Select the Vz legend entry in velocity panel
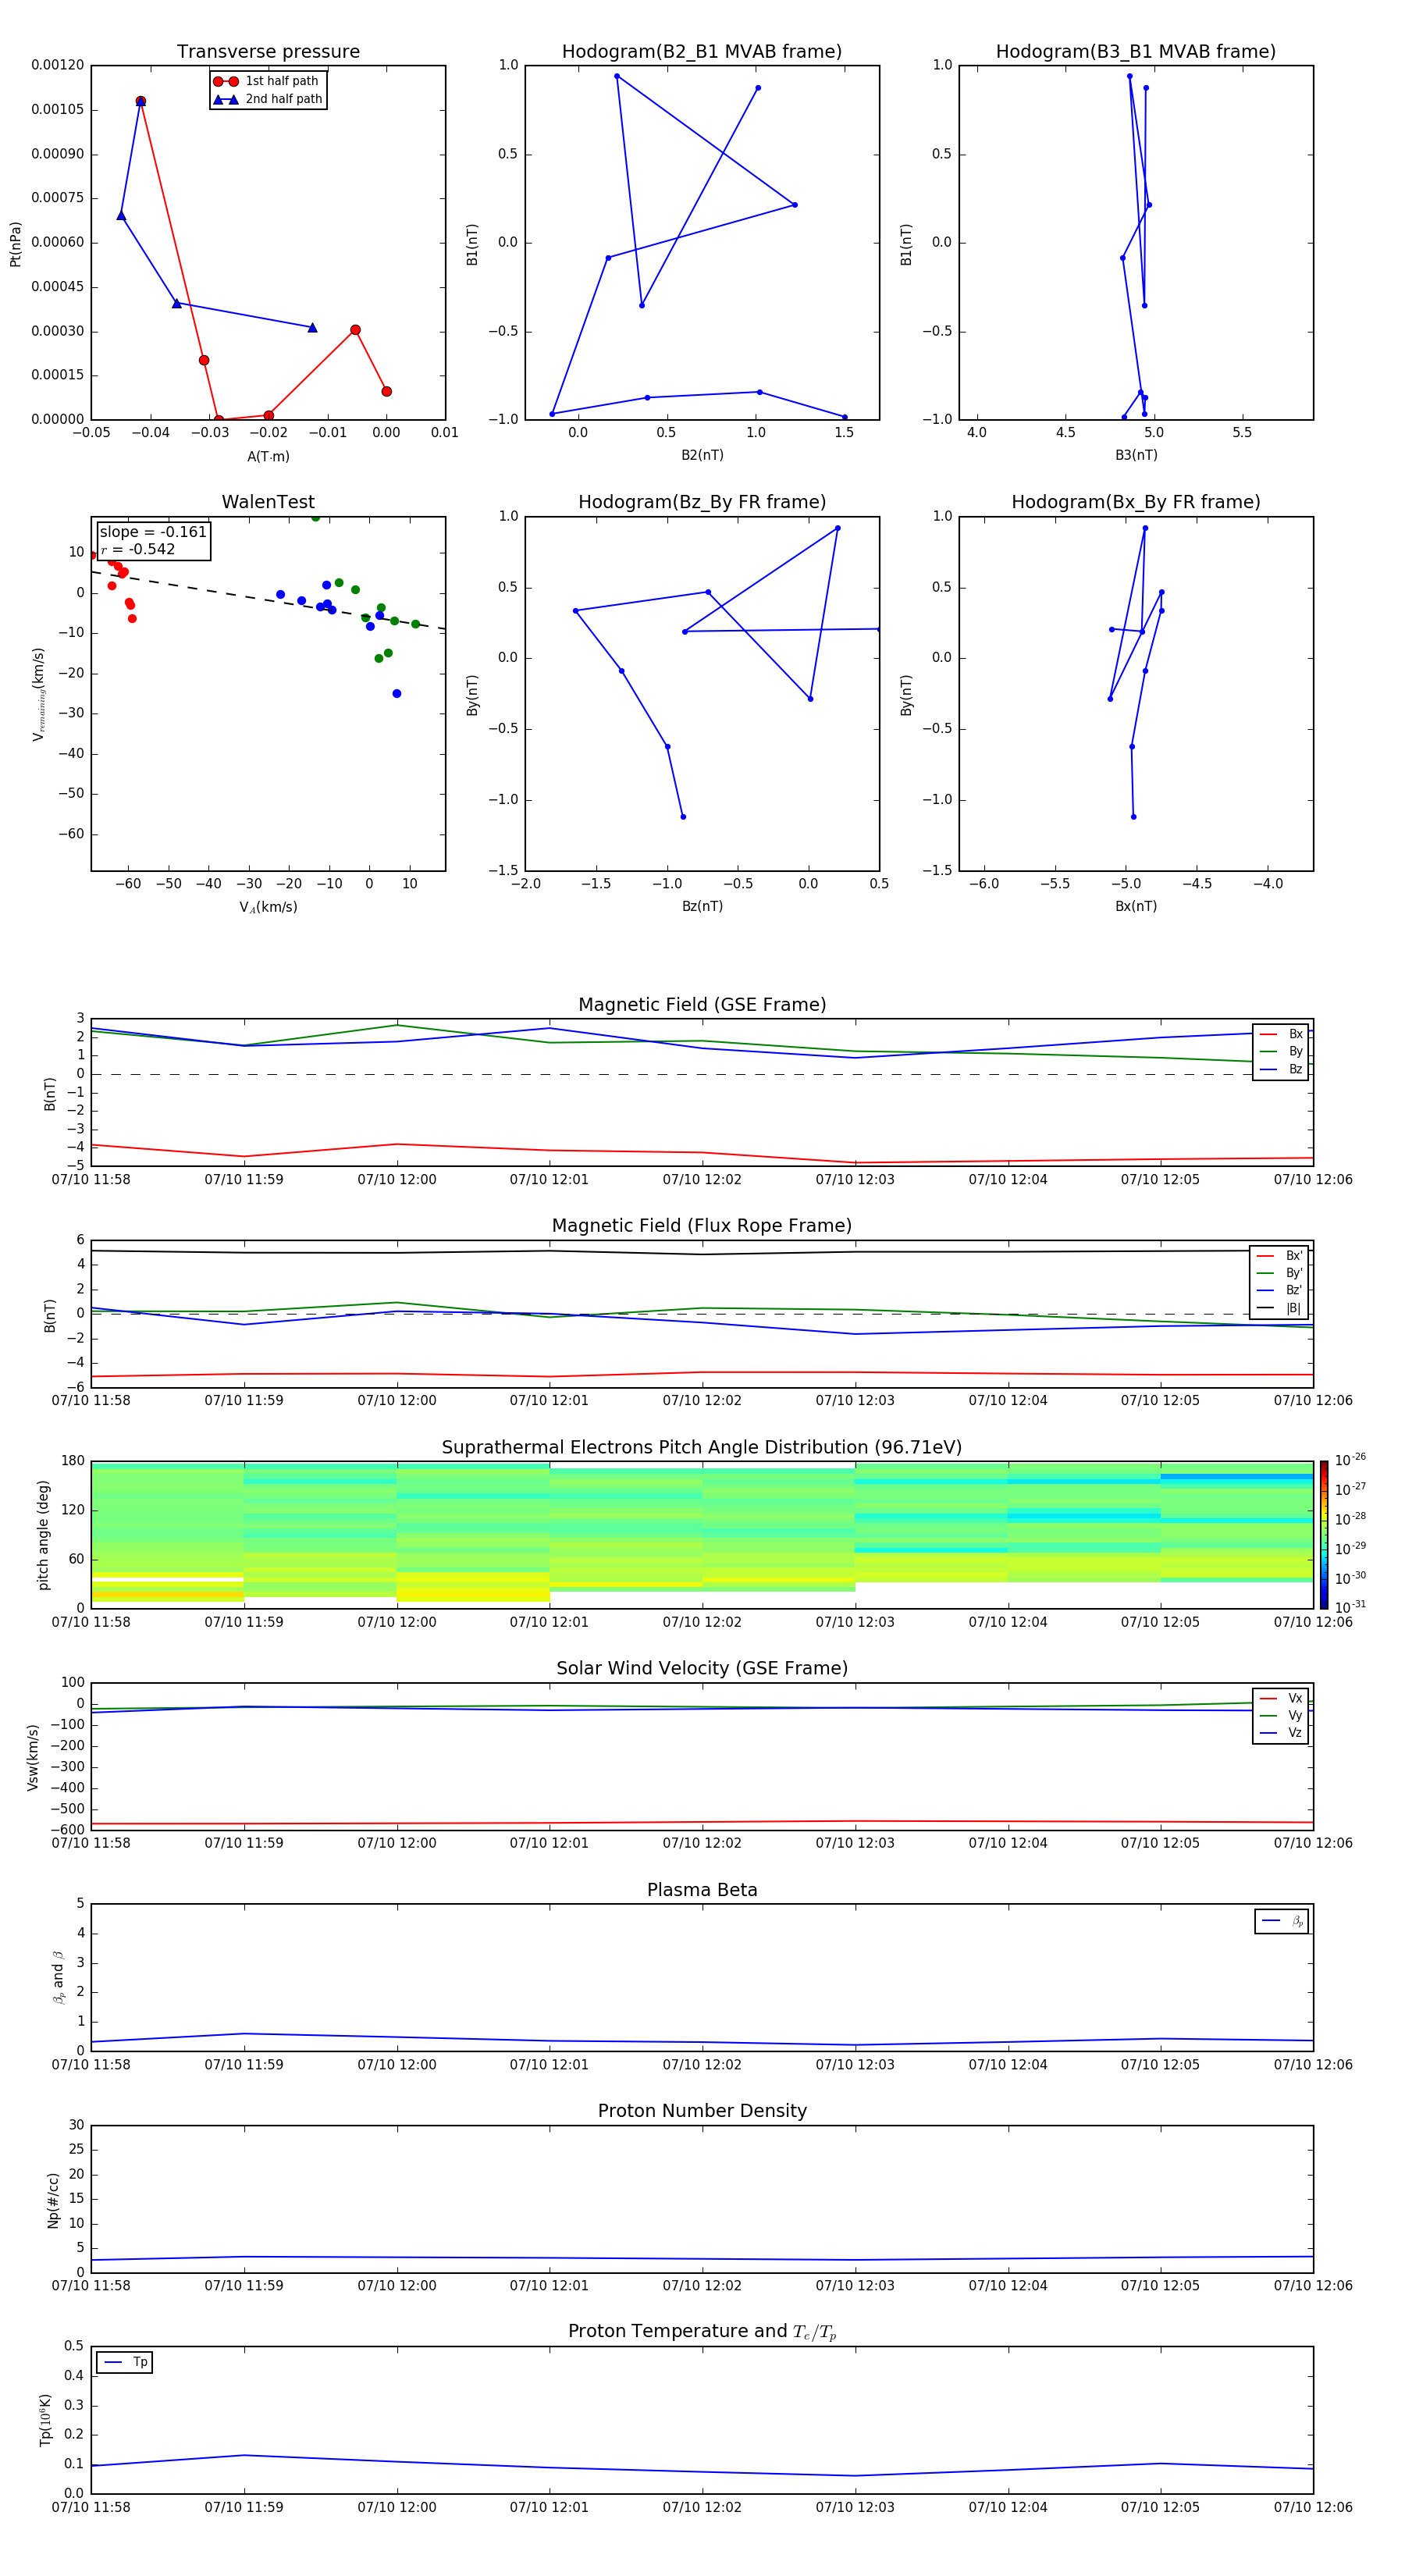Image resolution: width=1405 pixels, height=2576 pixels. coord(1281,1732)
